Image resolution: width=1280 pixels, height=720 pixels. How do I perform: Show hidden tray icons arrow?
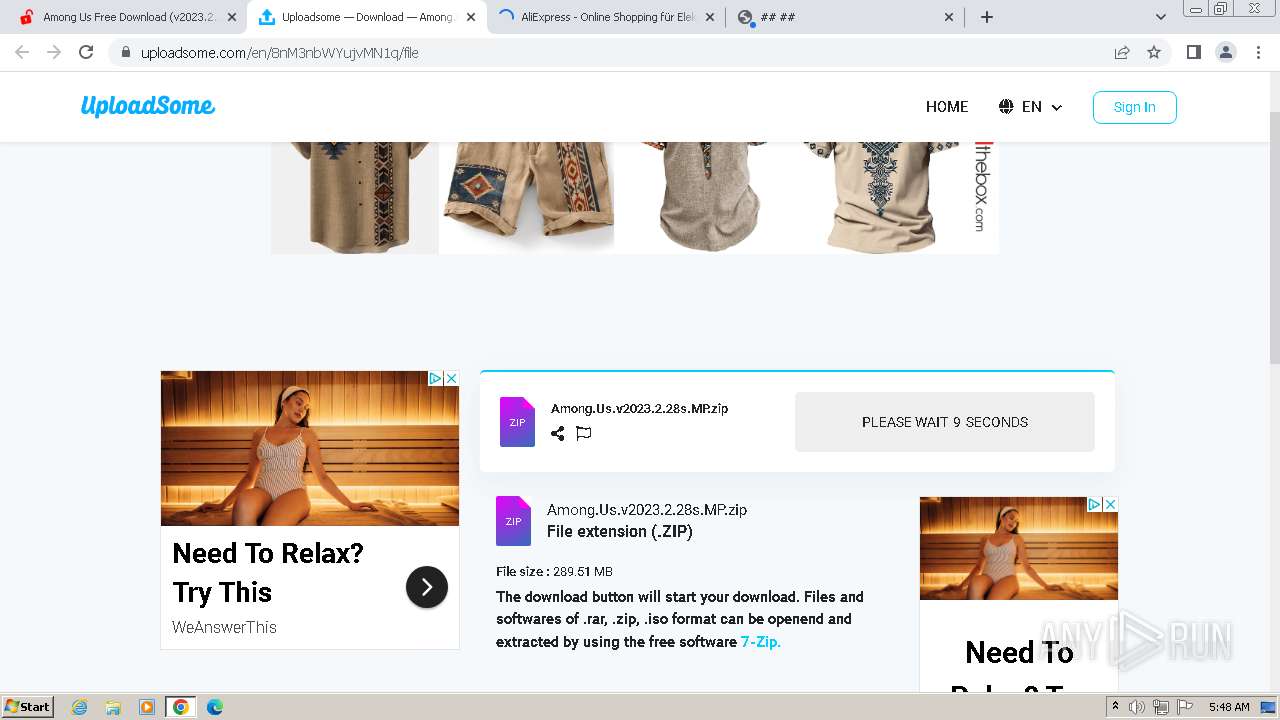pos(1116,707)
